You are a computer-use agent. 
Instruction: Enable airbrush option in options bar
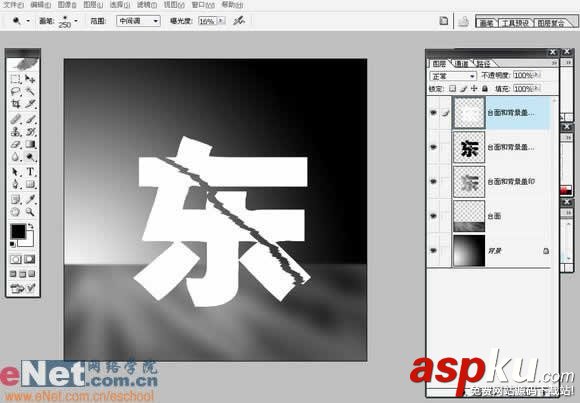pos(239,21)
